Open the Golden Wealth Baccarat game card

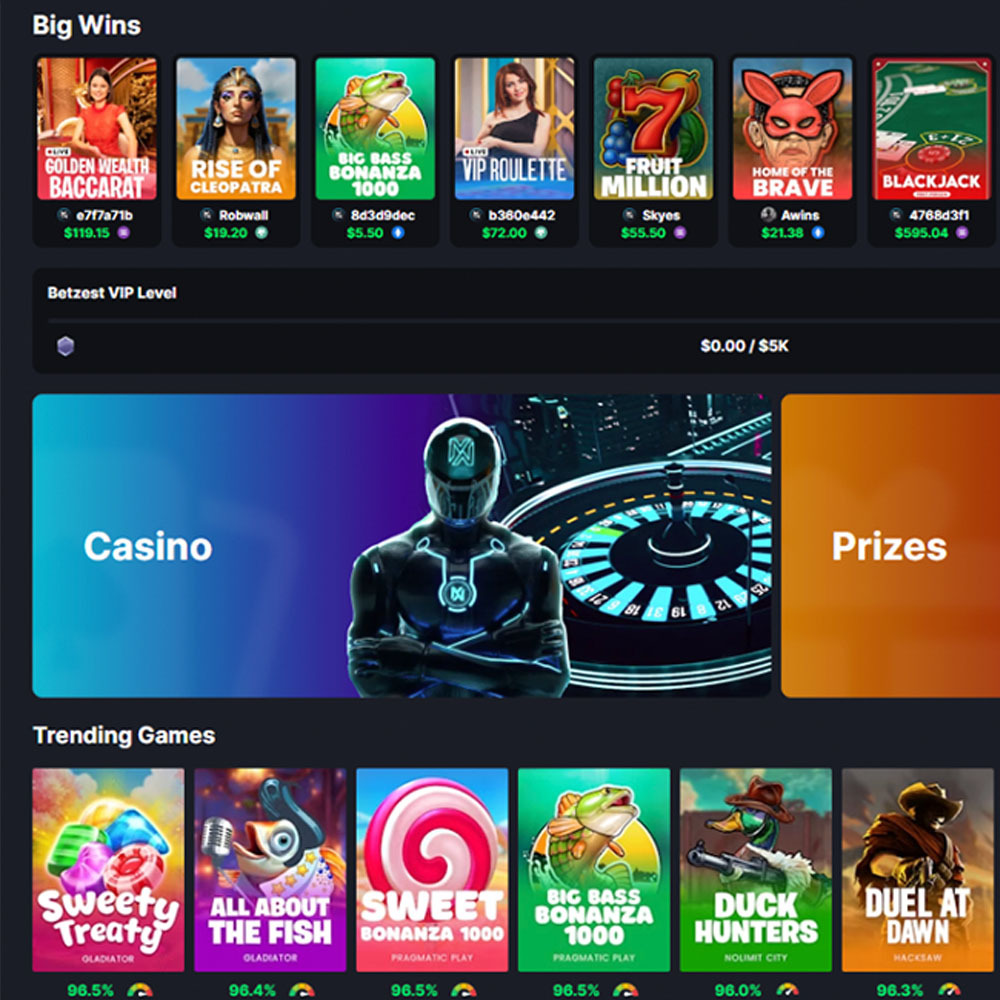(x=97, y=129)
